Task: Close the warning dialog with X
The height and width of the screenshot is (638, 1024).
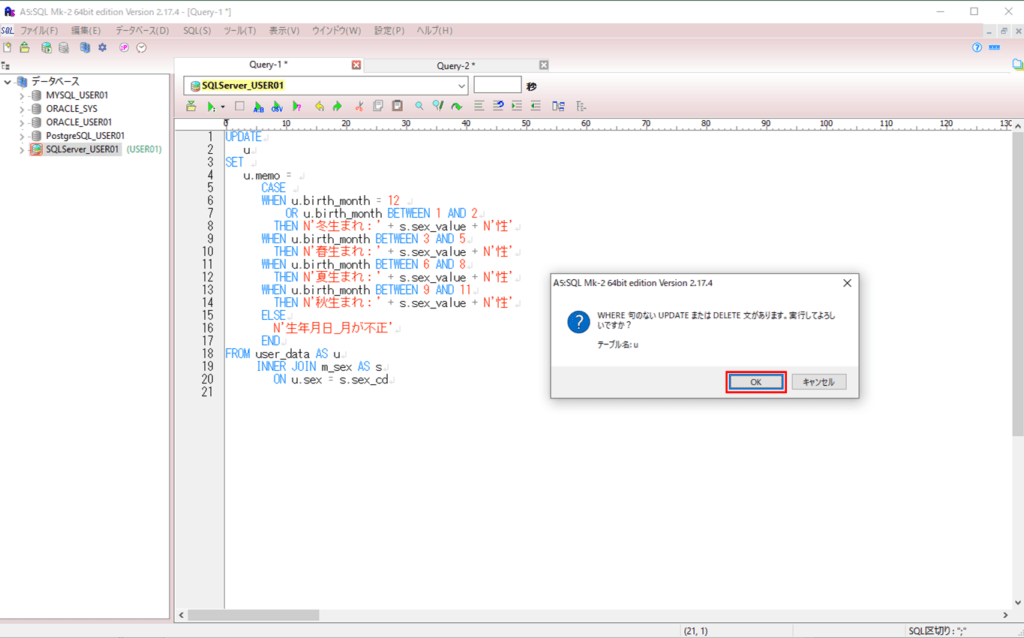Action: point(847,283)
